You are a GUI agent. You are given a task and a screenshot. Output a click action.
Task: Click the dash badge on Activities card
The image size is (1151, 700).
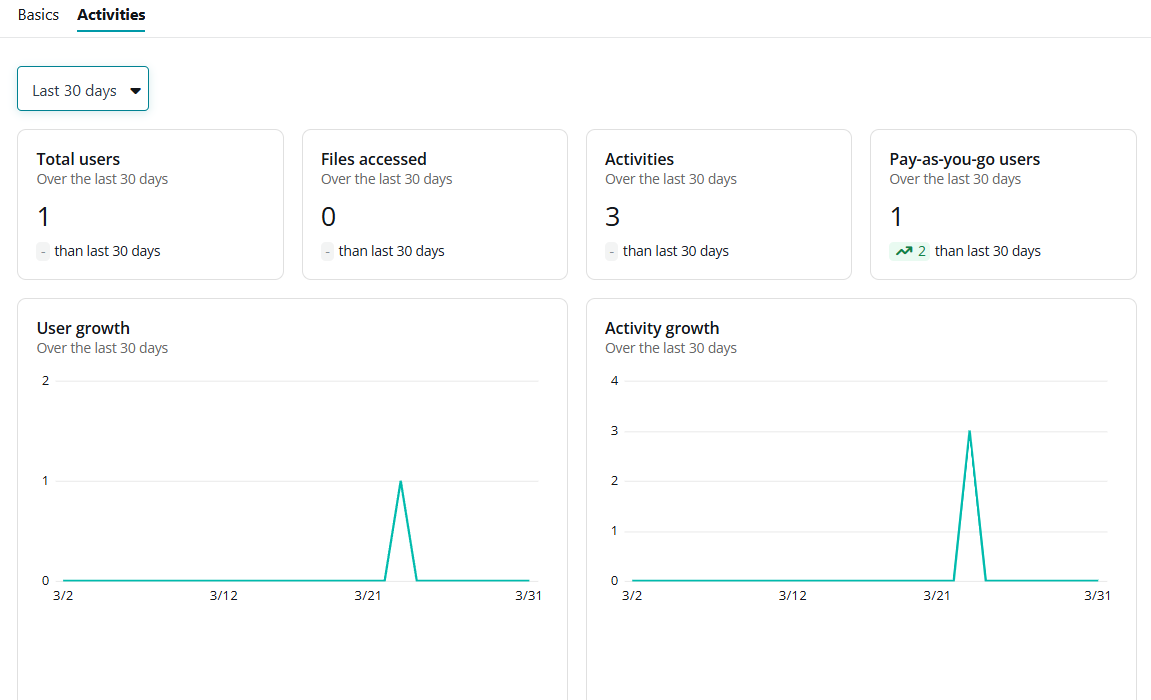tap(611, 251)
